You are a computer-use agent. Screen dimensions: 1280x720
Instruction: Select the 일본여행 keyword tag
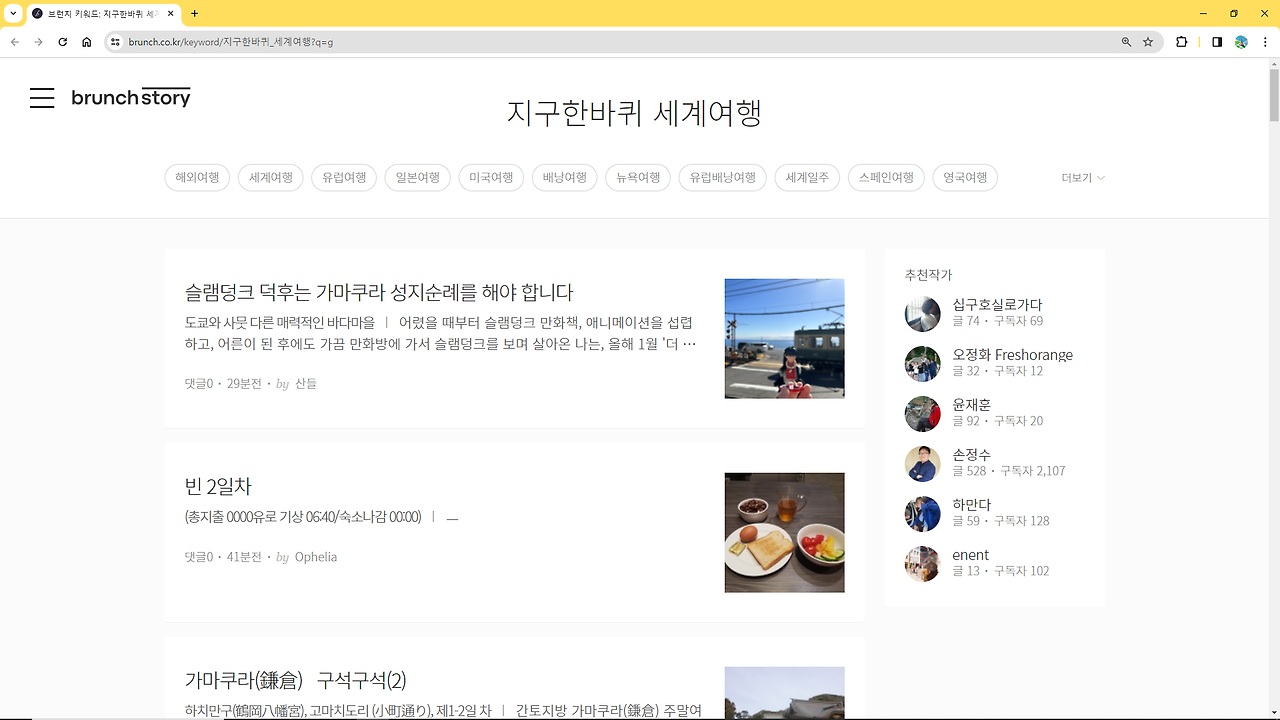click(418, 178)
